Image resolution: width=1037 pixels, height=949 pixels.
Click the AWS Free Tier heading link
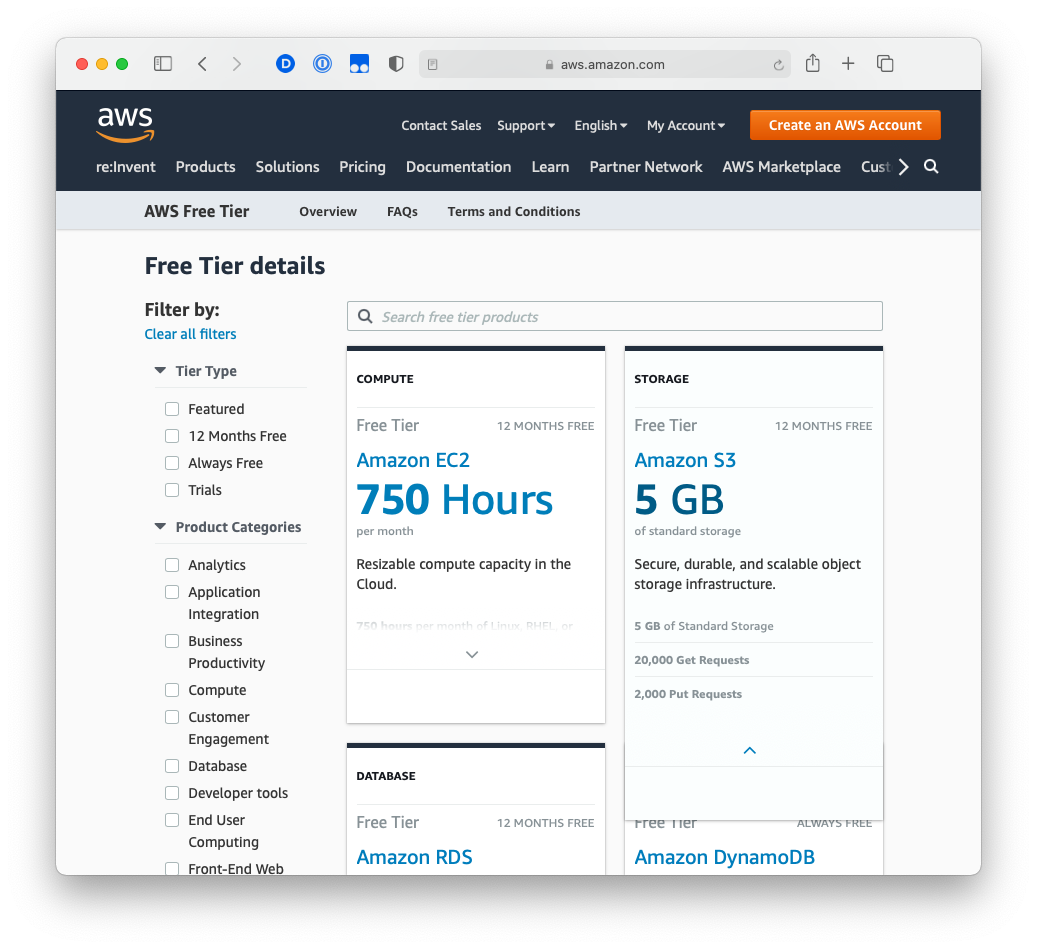click(x=196, y=212)
